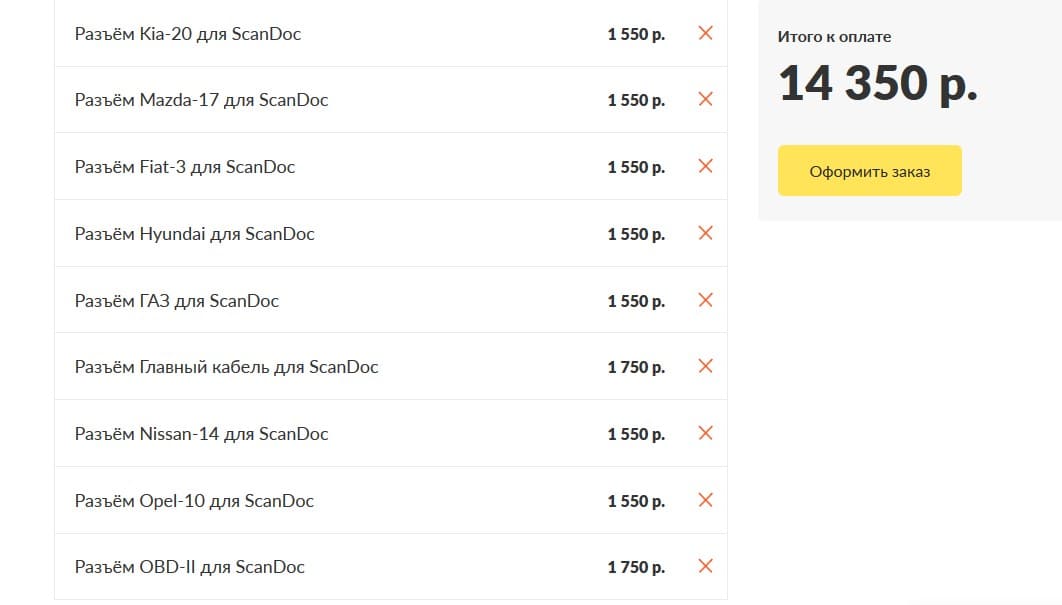Delete Главный кабель item from cart
This screenshot has height=605, width=1062.
point(705,366)
